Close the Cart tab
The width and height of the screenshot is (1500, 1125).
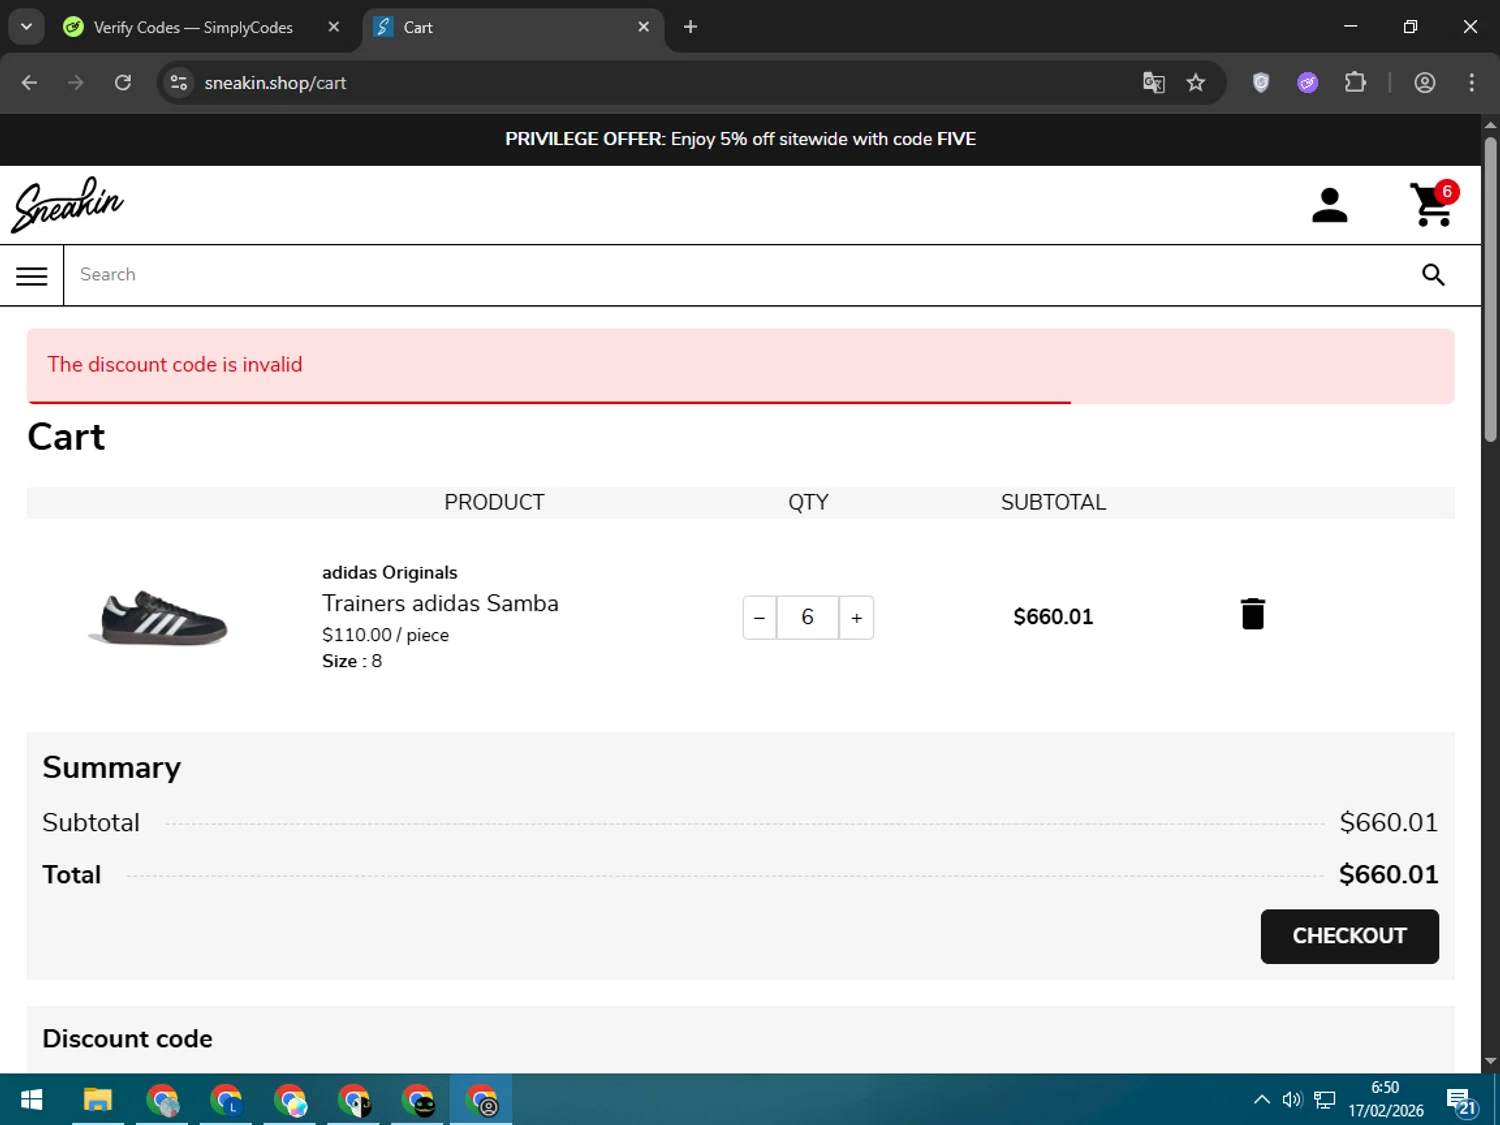point(644,27)
